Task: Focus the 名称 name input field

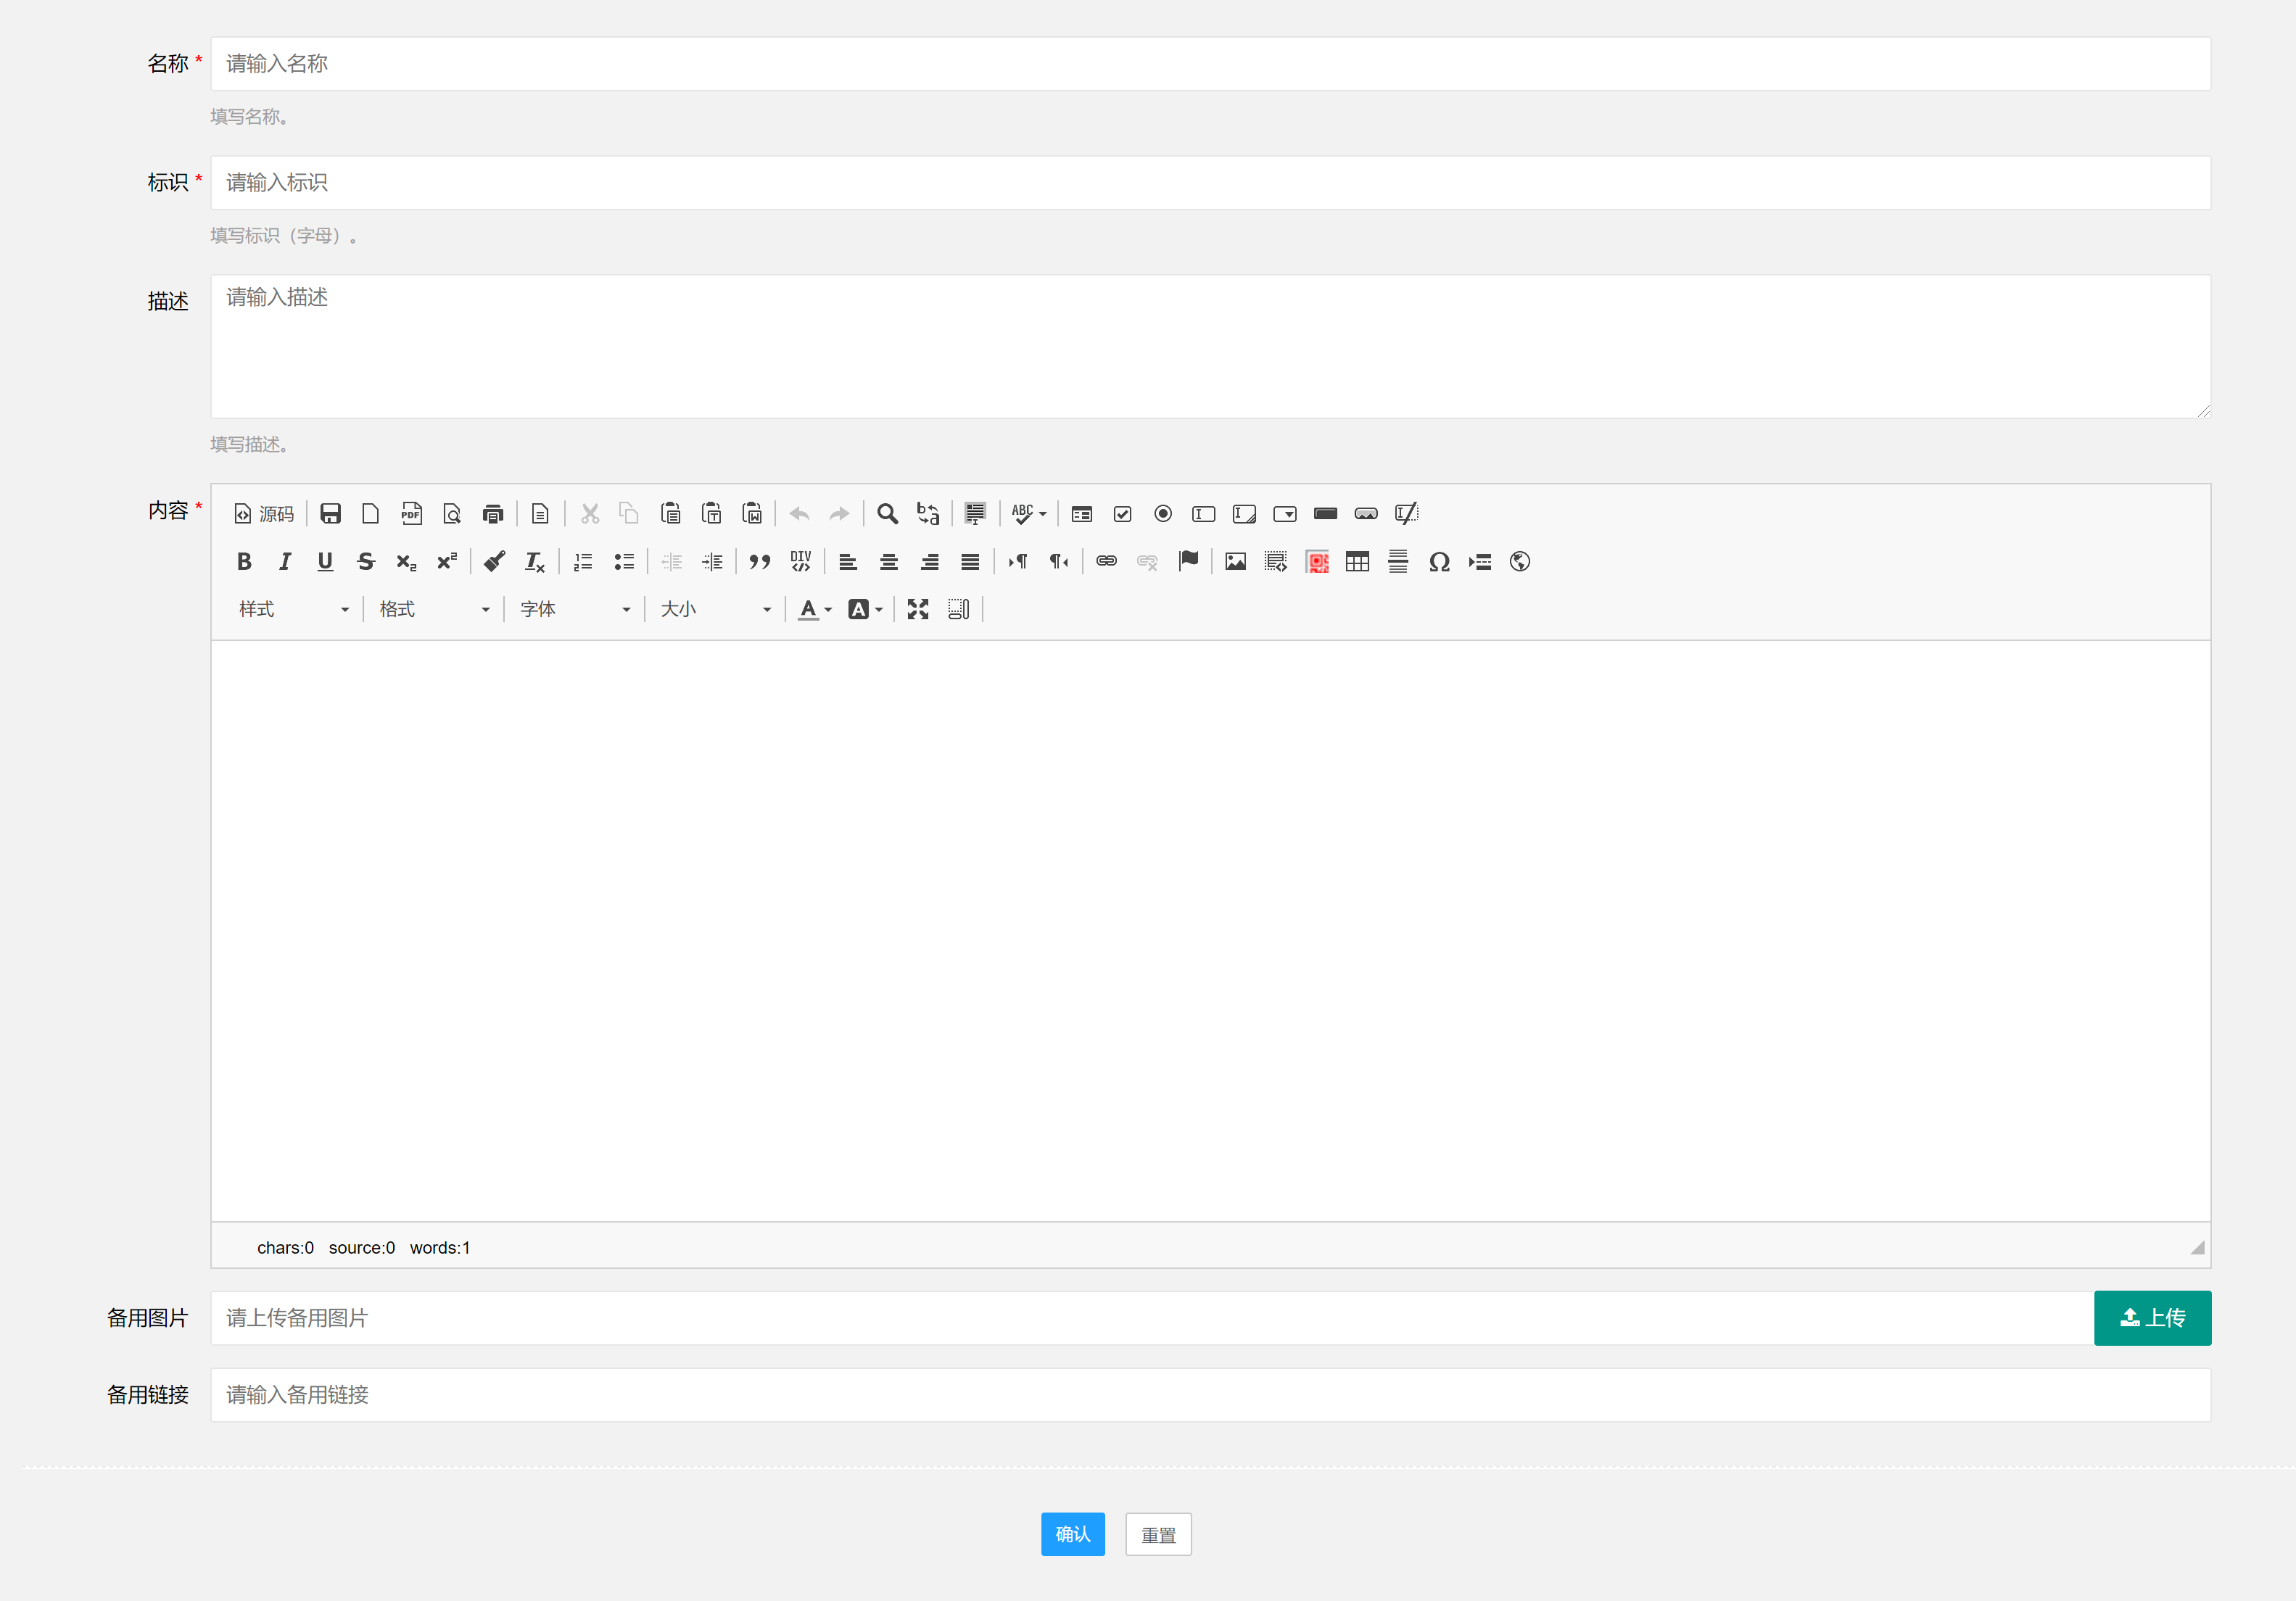Action: 1210,64
